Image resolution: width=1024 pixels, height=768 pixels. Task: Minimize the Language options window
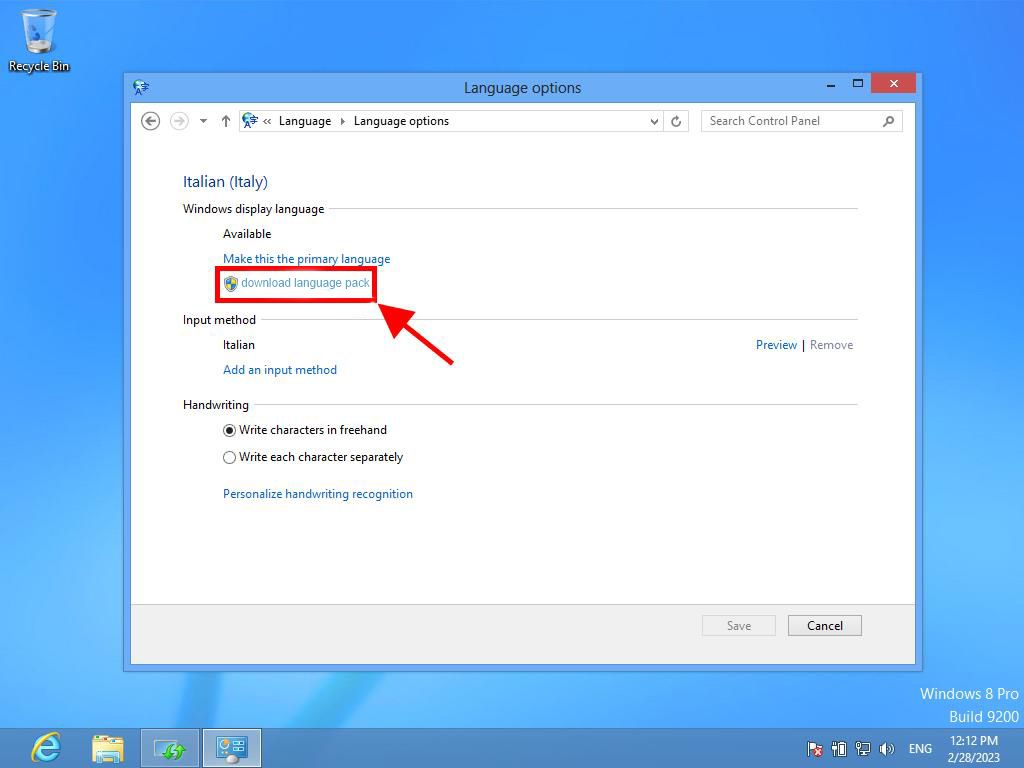tap(831, 84)
